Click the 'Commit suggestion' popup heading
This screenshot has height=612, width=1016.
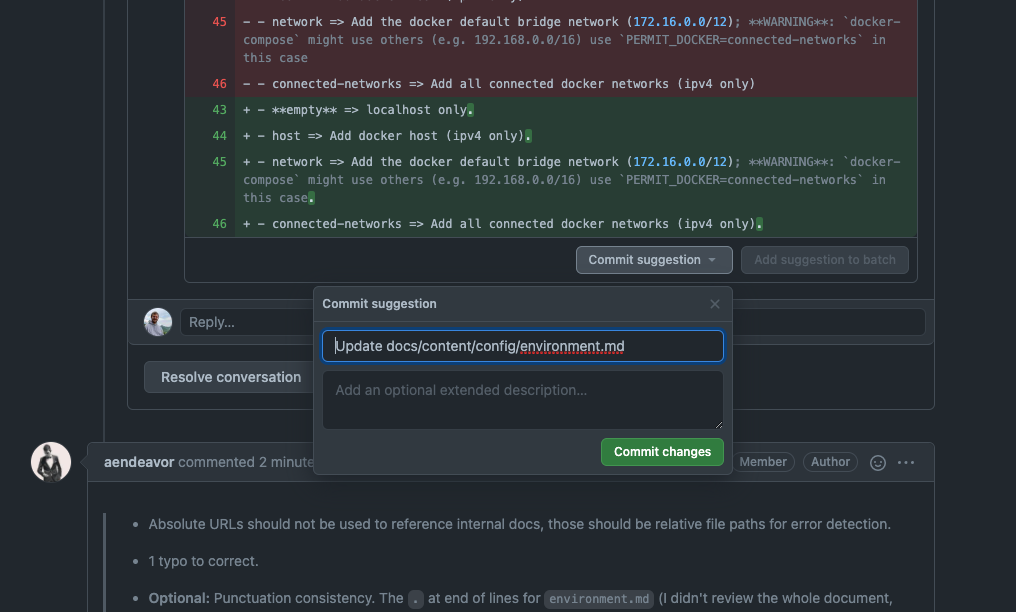379,304
